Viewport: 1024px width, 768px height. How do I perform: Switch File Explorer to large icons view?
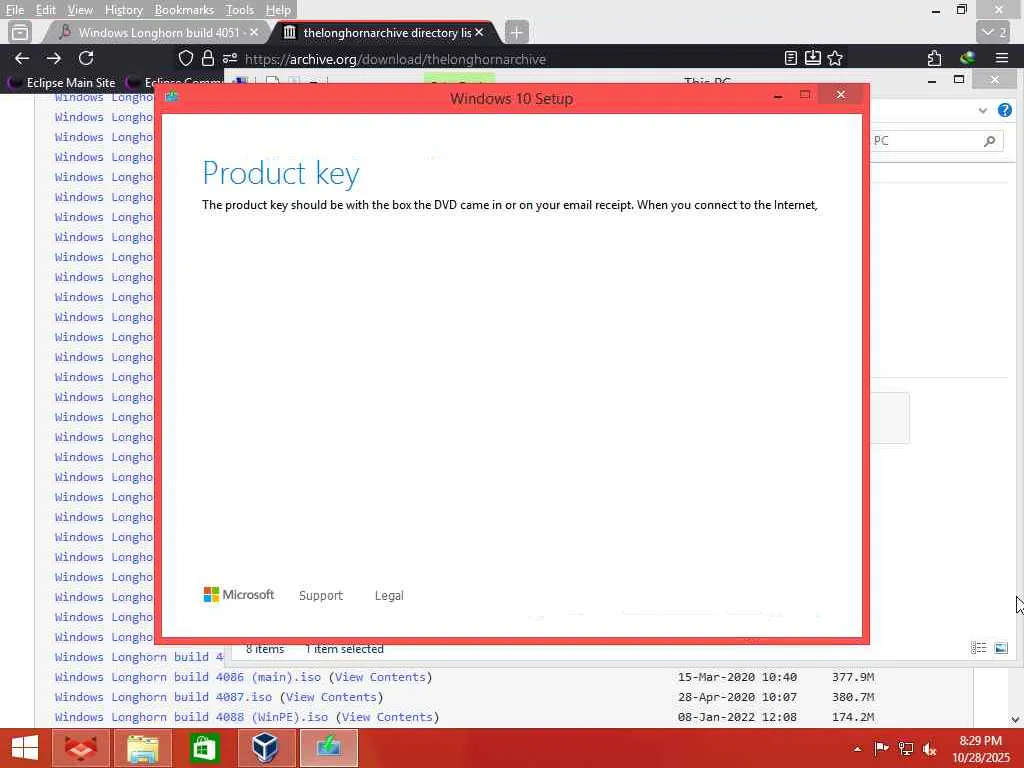[1000, 648]
